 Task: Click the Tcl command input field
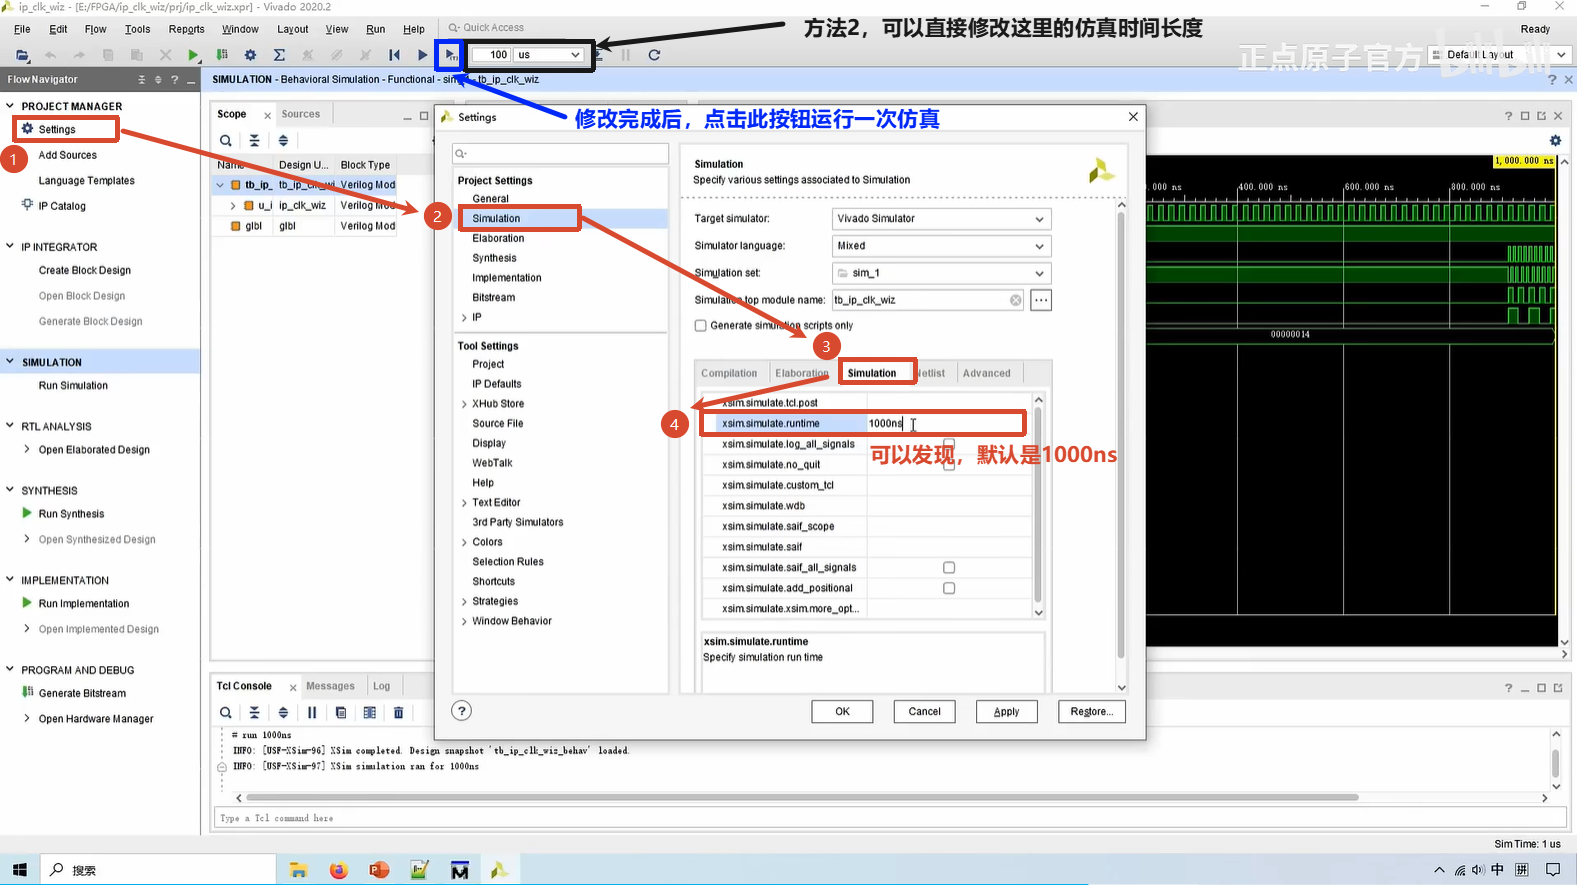pyautogui.click(x=890, y=818)
